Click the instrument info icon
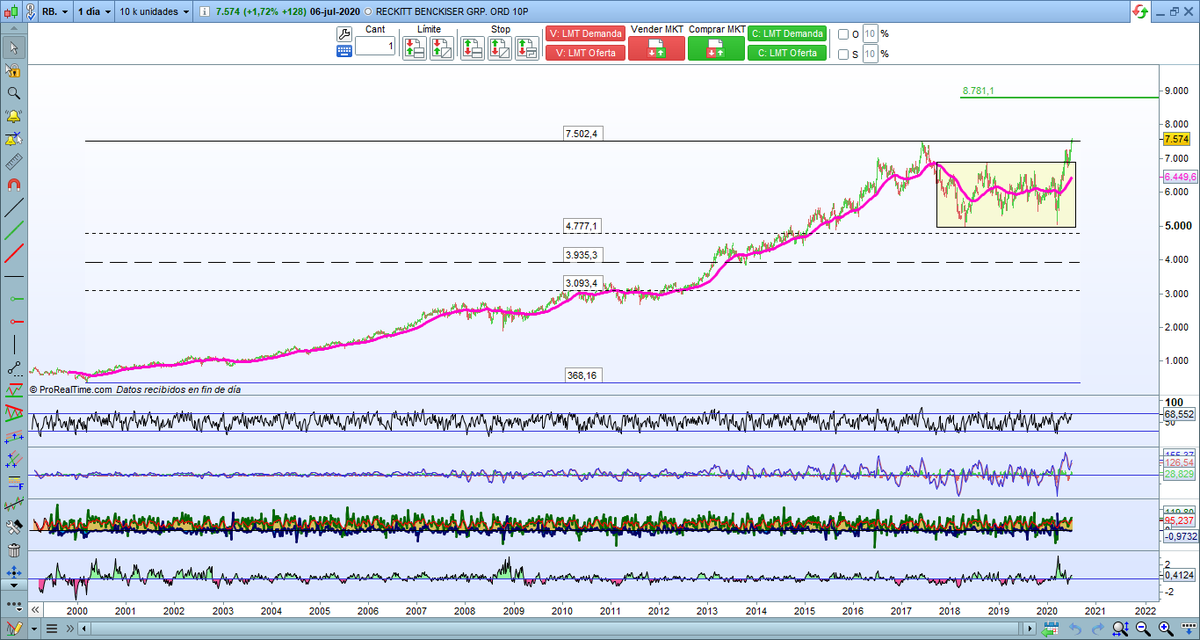The height and width of the screenshot is (640, 1200). tap(206, 11)
